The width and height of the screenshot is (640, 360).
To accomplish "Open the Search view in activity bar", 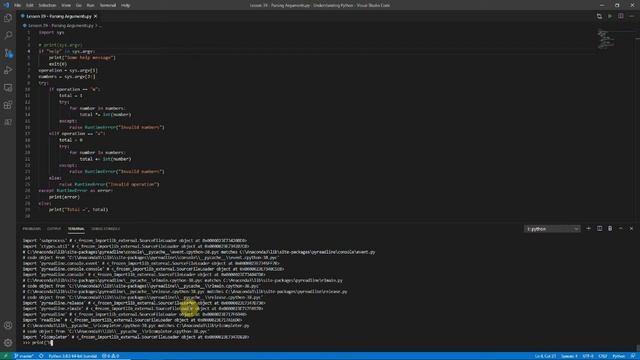I will pos(8,36).
